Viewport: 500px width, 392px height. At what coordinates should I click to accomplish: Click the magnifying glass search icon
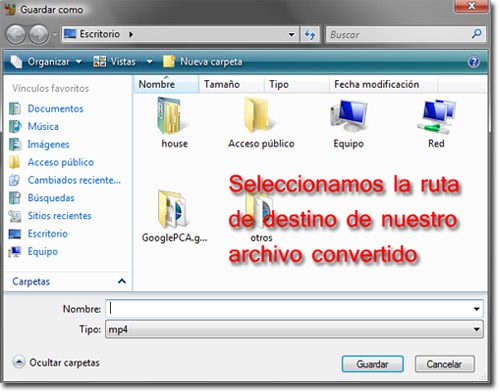coord(477,34)
